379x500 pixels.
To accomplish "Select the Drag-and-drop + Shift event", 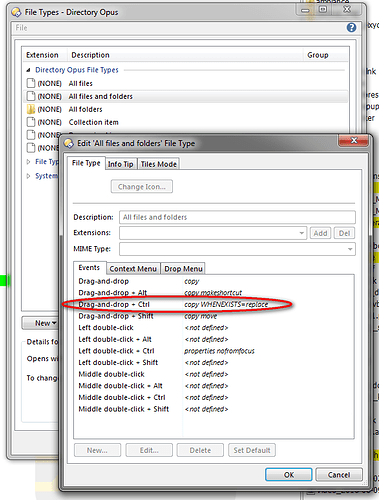I will [x=213, y=316].
